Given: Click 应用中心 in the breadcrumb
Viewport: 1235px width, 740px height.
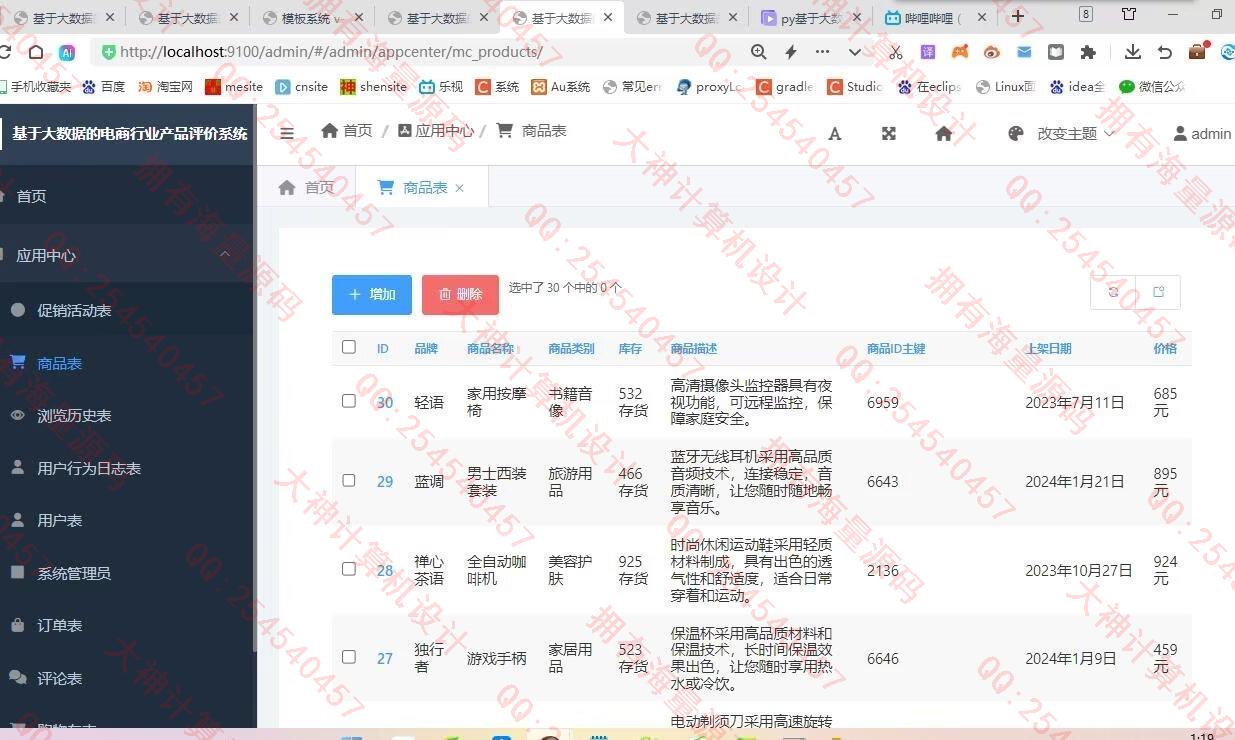Looking at the screenshot, I should (435, 131).
